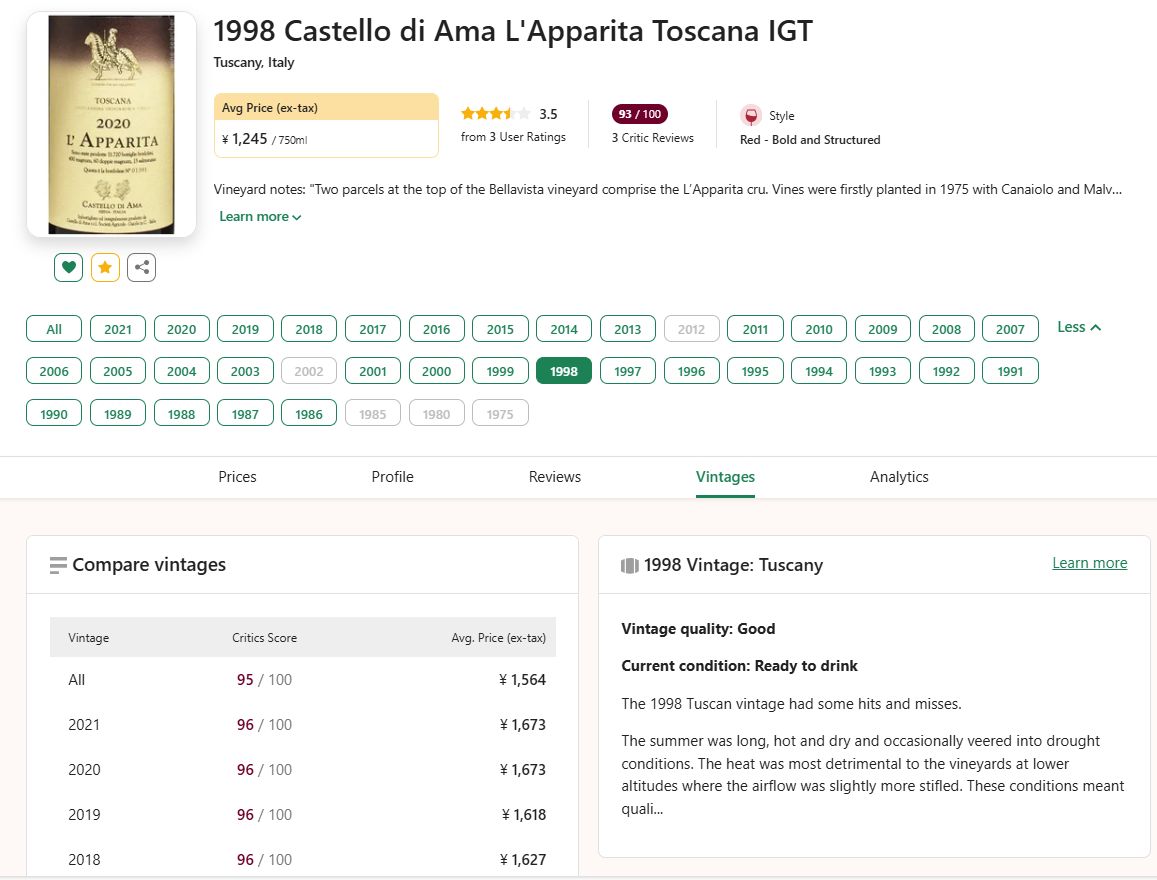Pick the 1999 vintage pill

pos(500,371)
